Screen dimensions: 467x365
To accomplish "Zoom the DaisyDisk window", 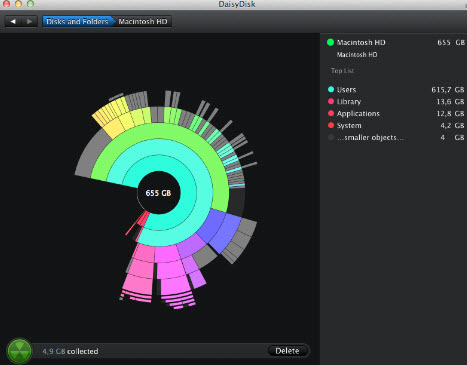I will tap(31, 4).
